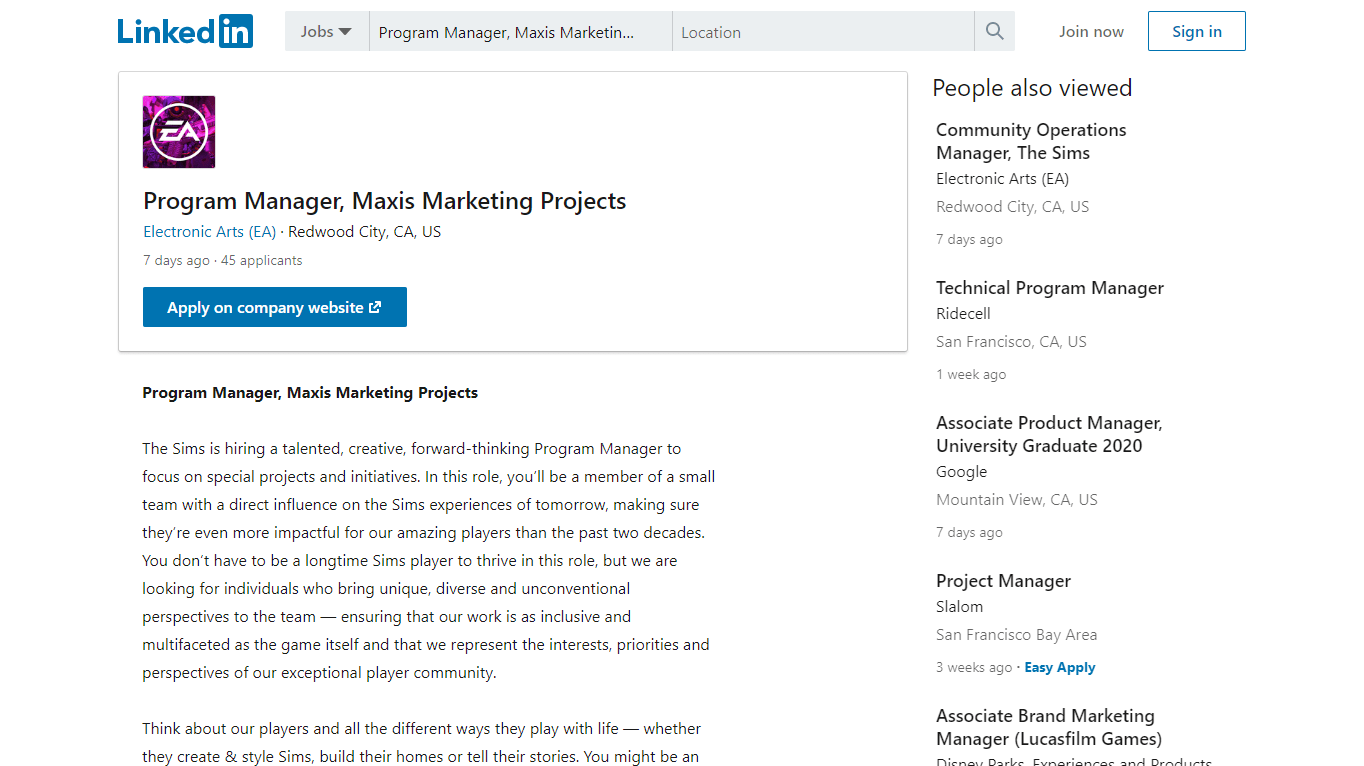Click the "Ridecell" company name

[x=963, y=314]
